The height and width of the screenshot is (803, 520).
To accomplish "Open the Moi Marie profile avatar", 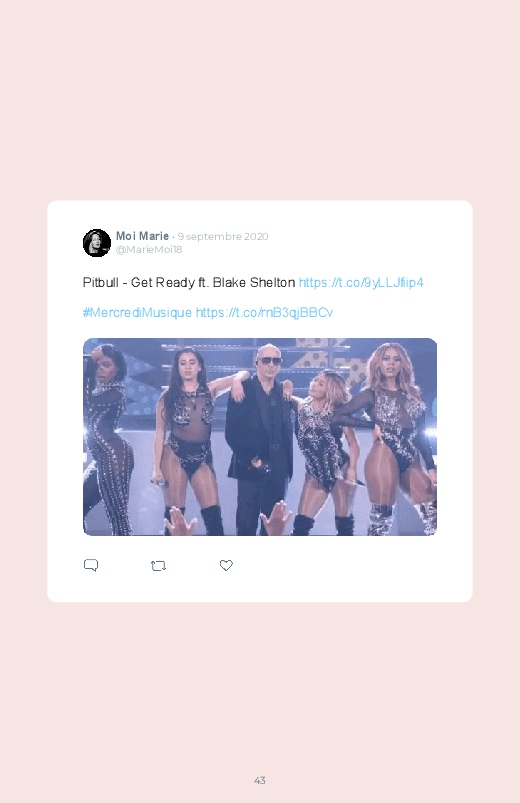I will tap(97, 243).
